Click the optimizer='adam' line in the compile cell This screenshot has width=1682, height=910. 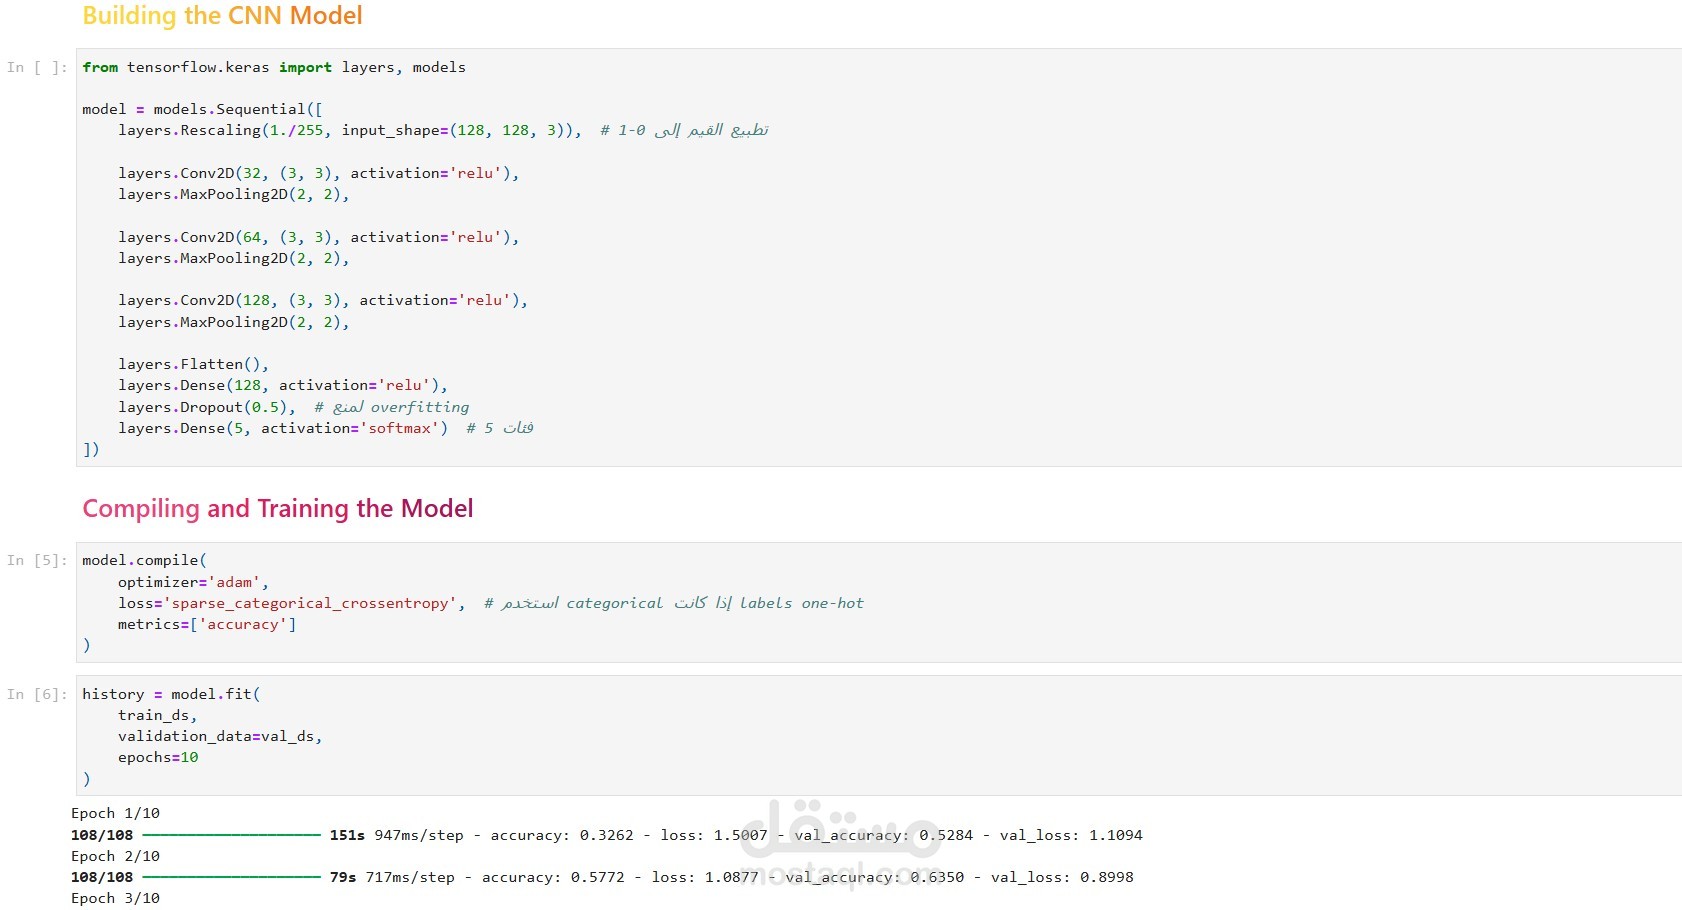[193, 582]
